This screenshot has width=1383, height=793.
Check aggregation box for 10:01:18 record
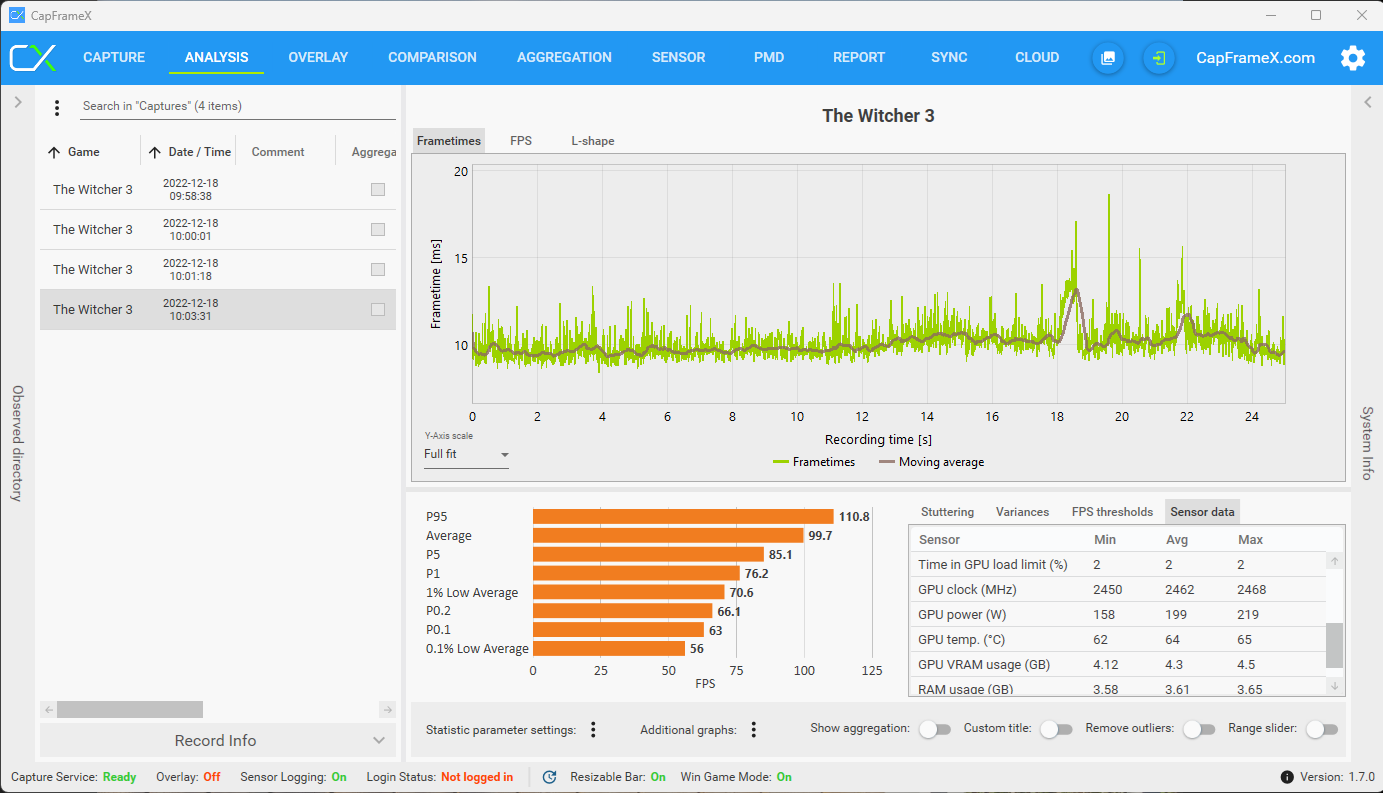[378, 270]
